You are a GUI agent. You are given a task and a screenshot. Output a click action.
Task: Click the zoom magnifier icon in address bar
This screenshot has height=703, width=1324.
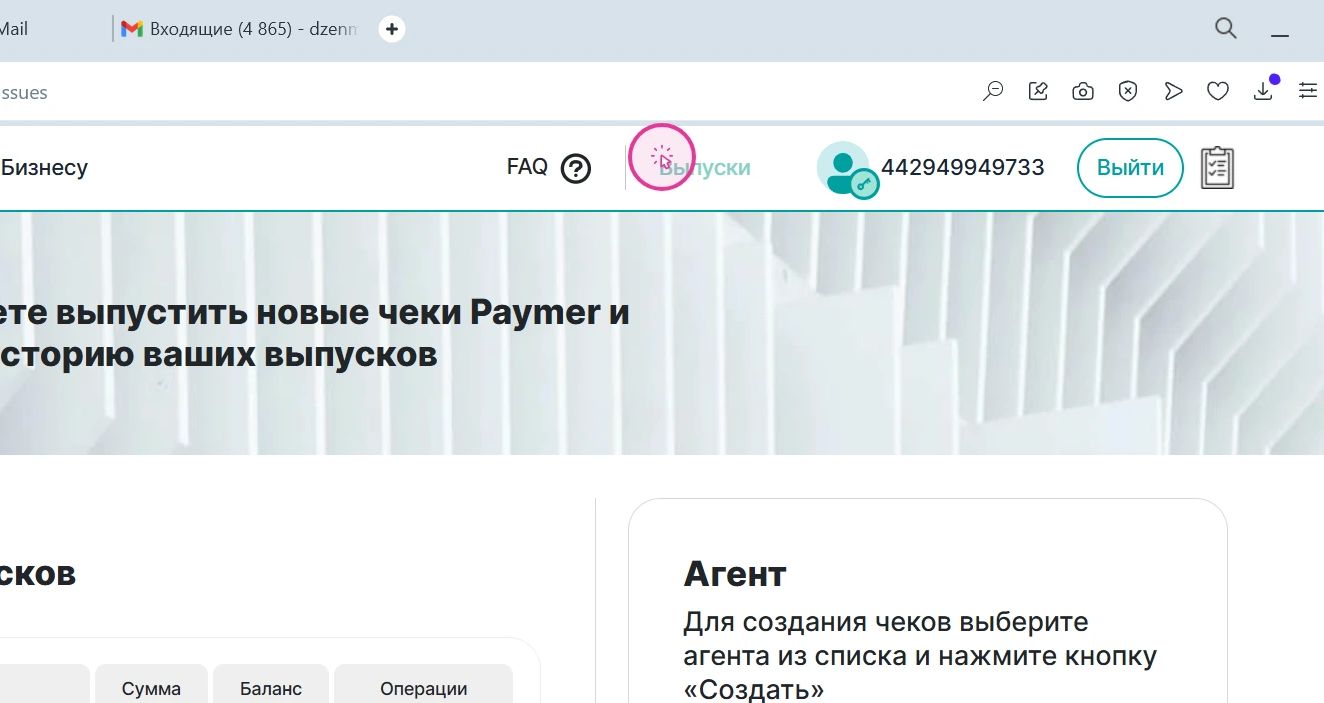tap(993, 92)
